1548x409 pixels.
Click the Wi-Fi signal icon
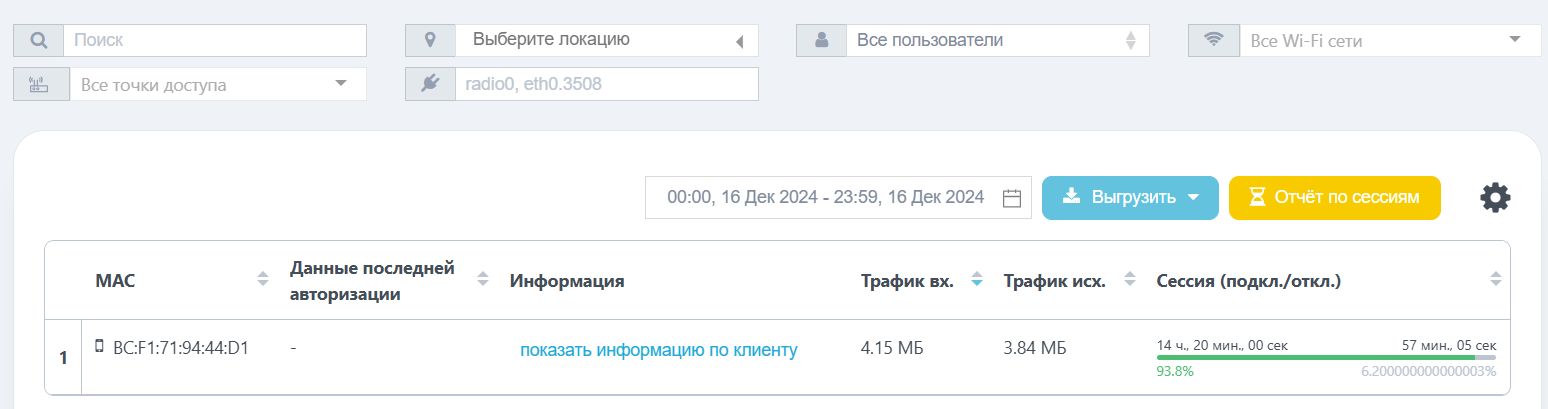click(x=1214, y=40)
